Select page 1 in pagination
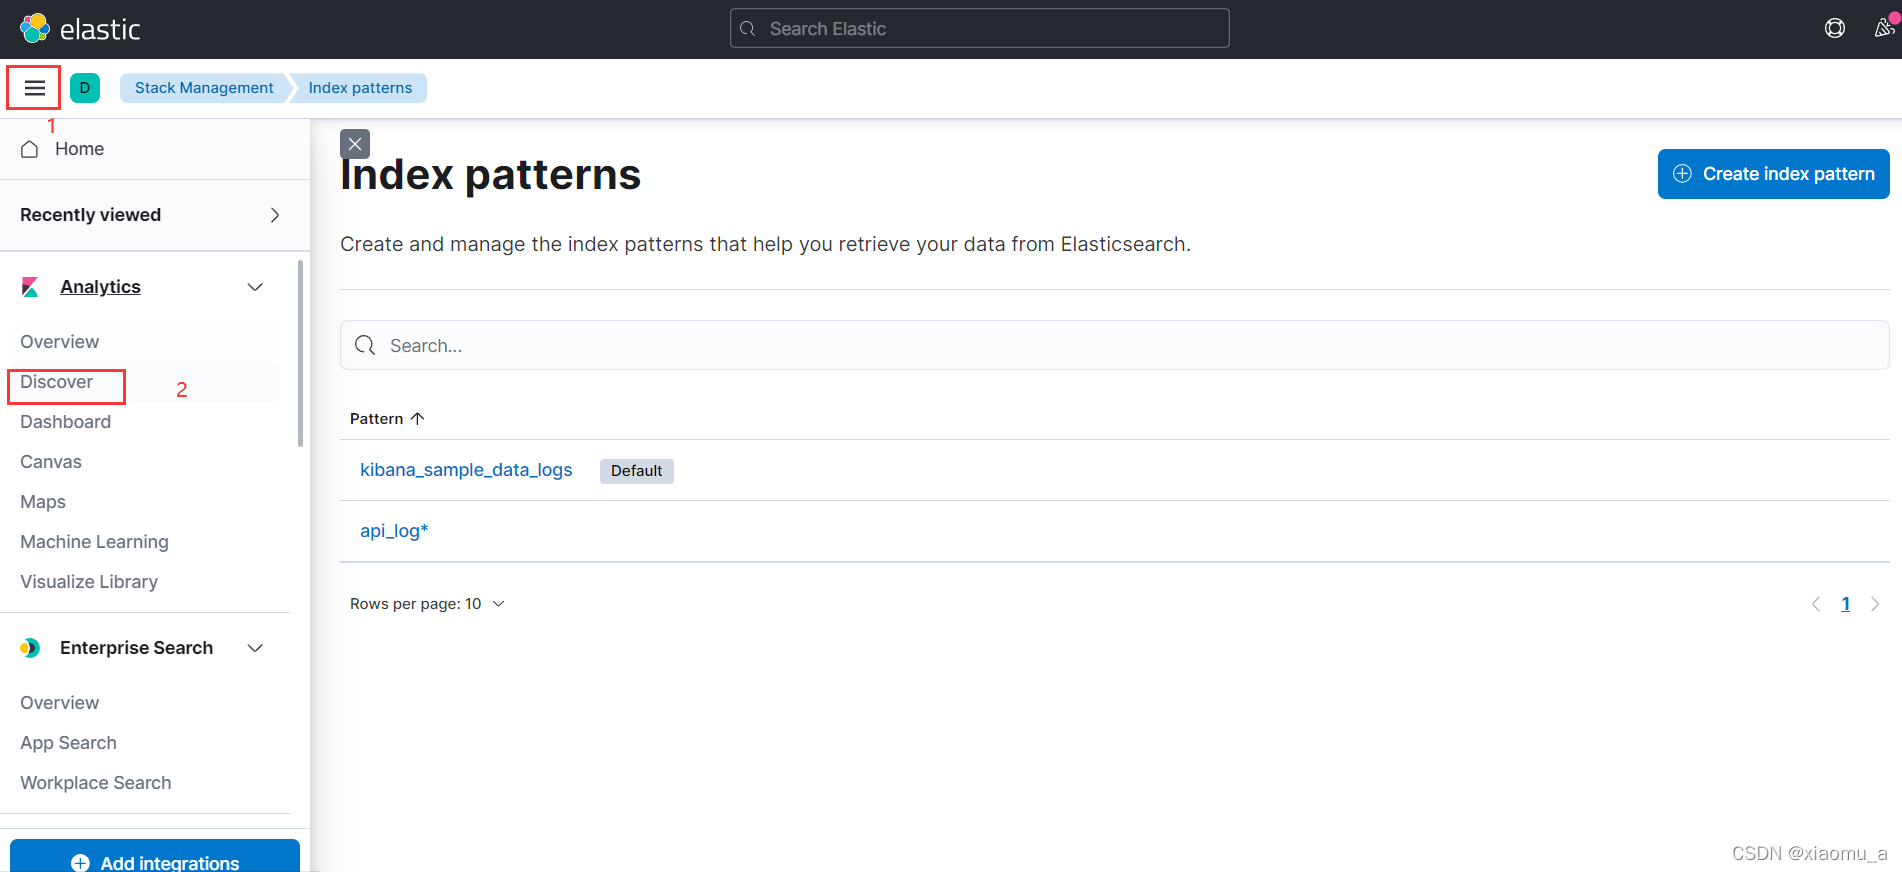The image size is (1902, 872). coord(1846,604)
